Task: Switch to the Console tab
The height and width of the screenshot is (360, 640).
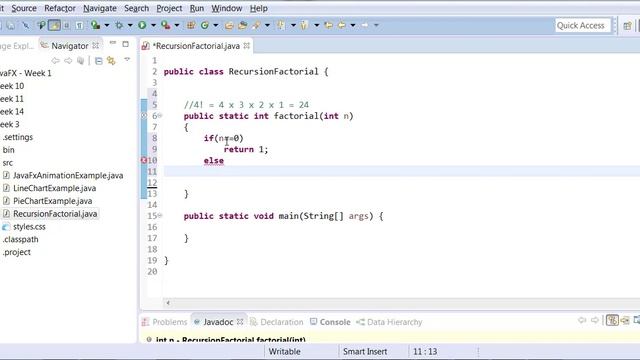Action: click(x=330, y=322)
